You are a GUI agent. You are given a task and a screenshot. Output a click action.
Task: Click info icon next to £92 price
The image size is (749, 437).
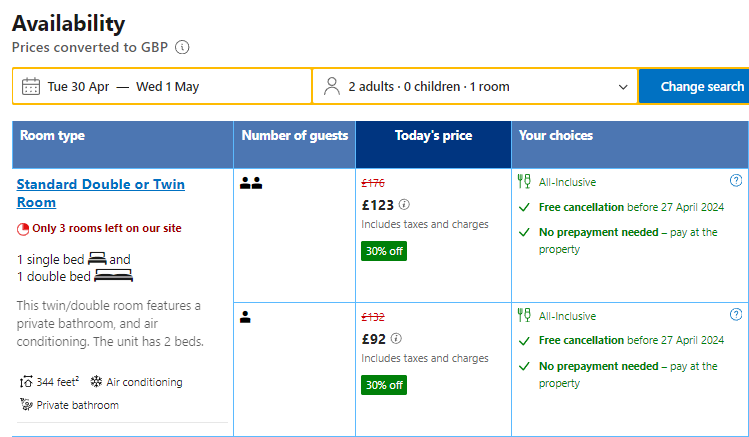396,338
